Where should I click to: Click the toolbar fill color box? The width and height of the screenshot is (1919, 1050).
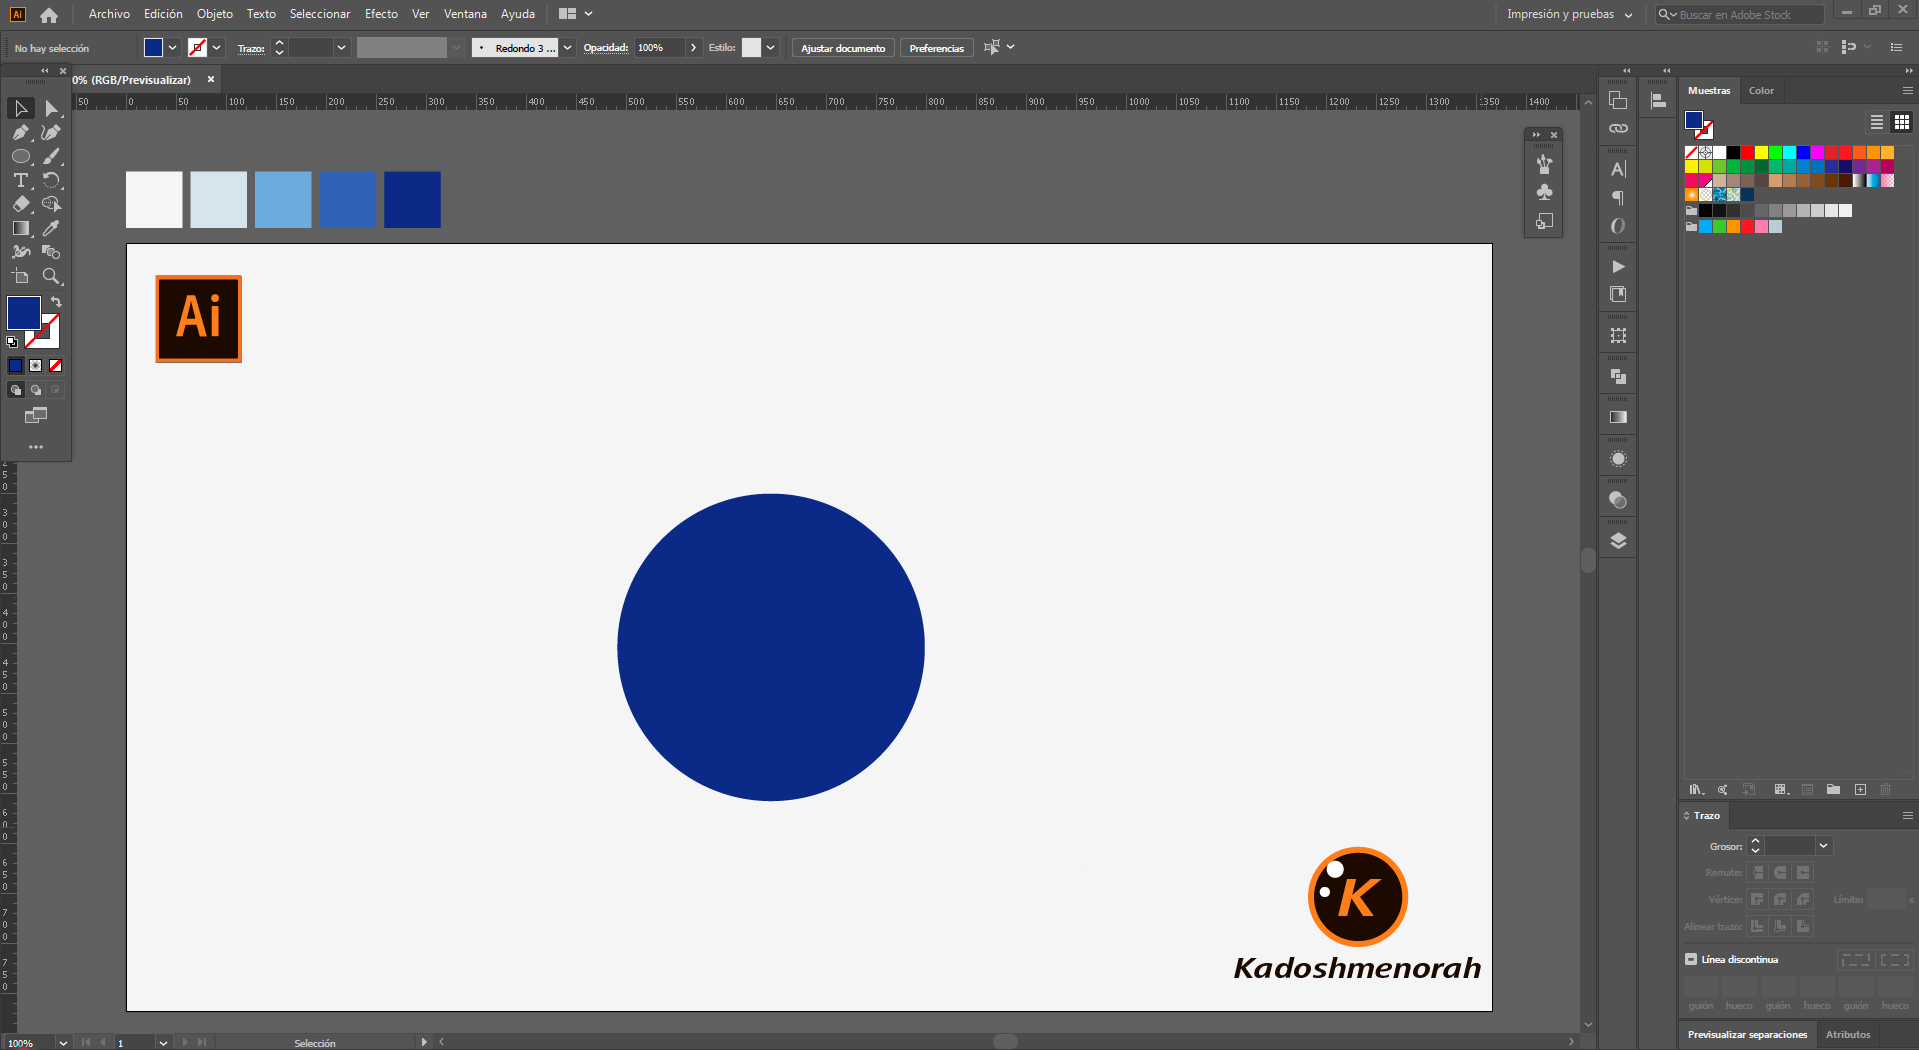pos(24,313)
